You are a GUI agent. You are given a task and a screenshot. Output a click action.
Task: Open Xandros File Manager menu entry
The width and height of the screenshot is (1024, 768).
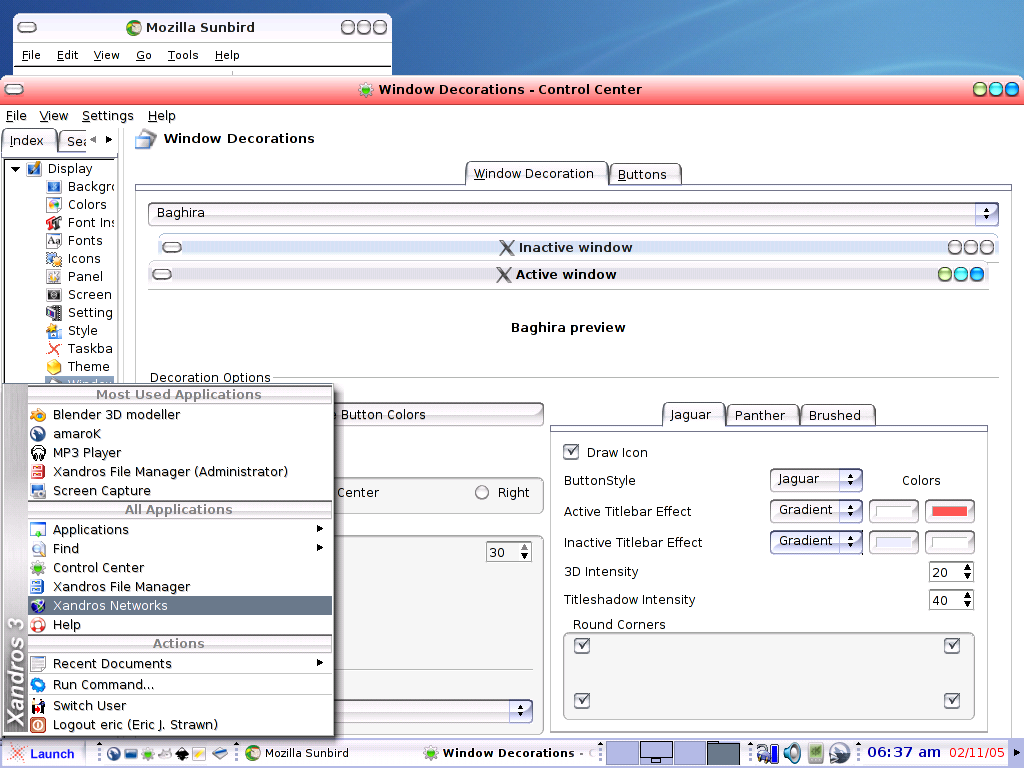pyautogui.click(x=180, y=586)
